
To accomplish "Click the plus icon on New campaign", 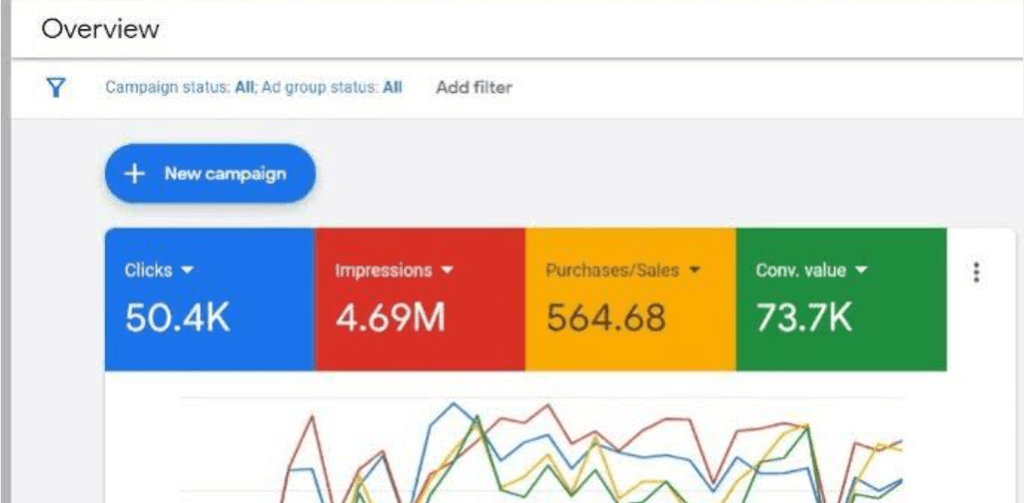I will point(134,174).
